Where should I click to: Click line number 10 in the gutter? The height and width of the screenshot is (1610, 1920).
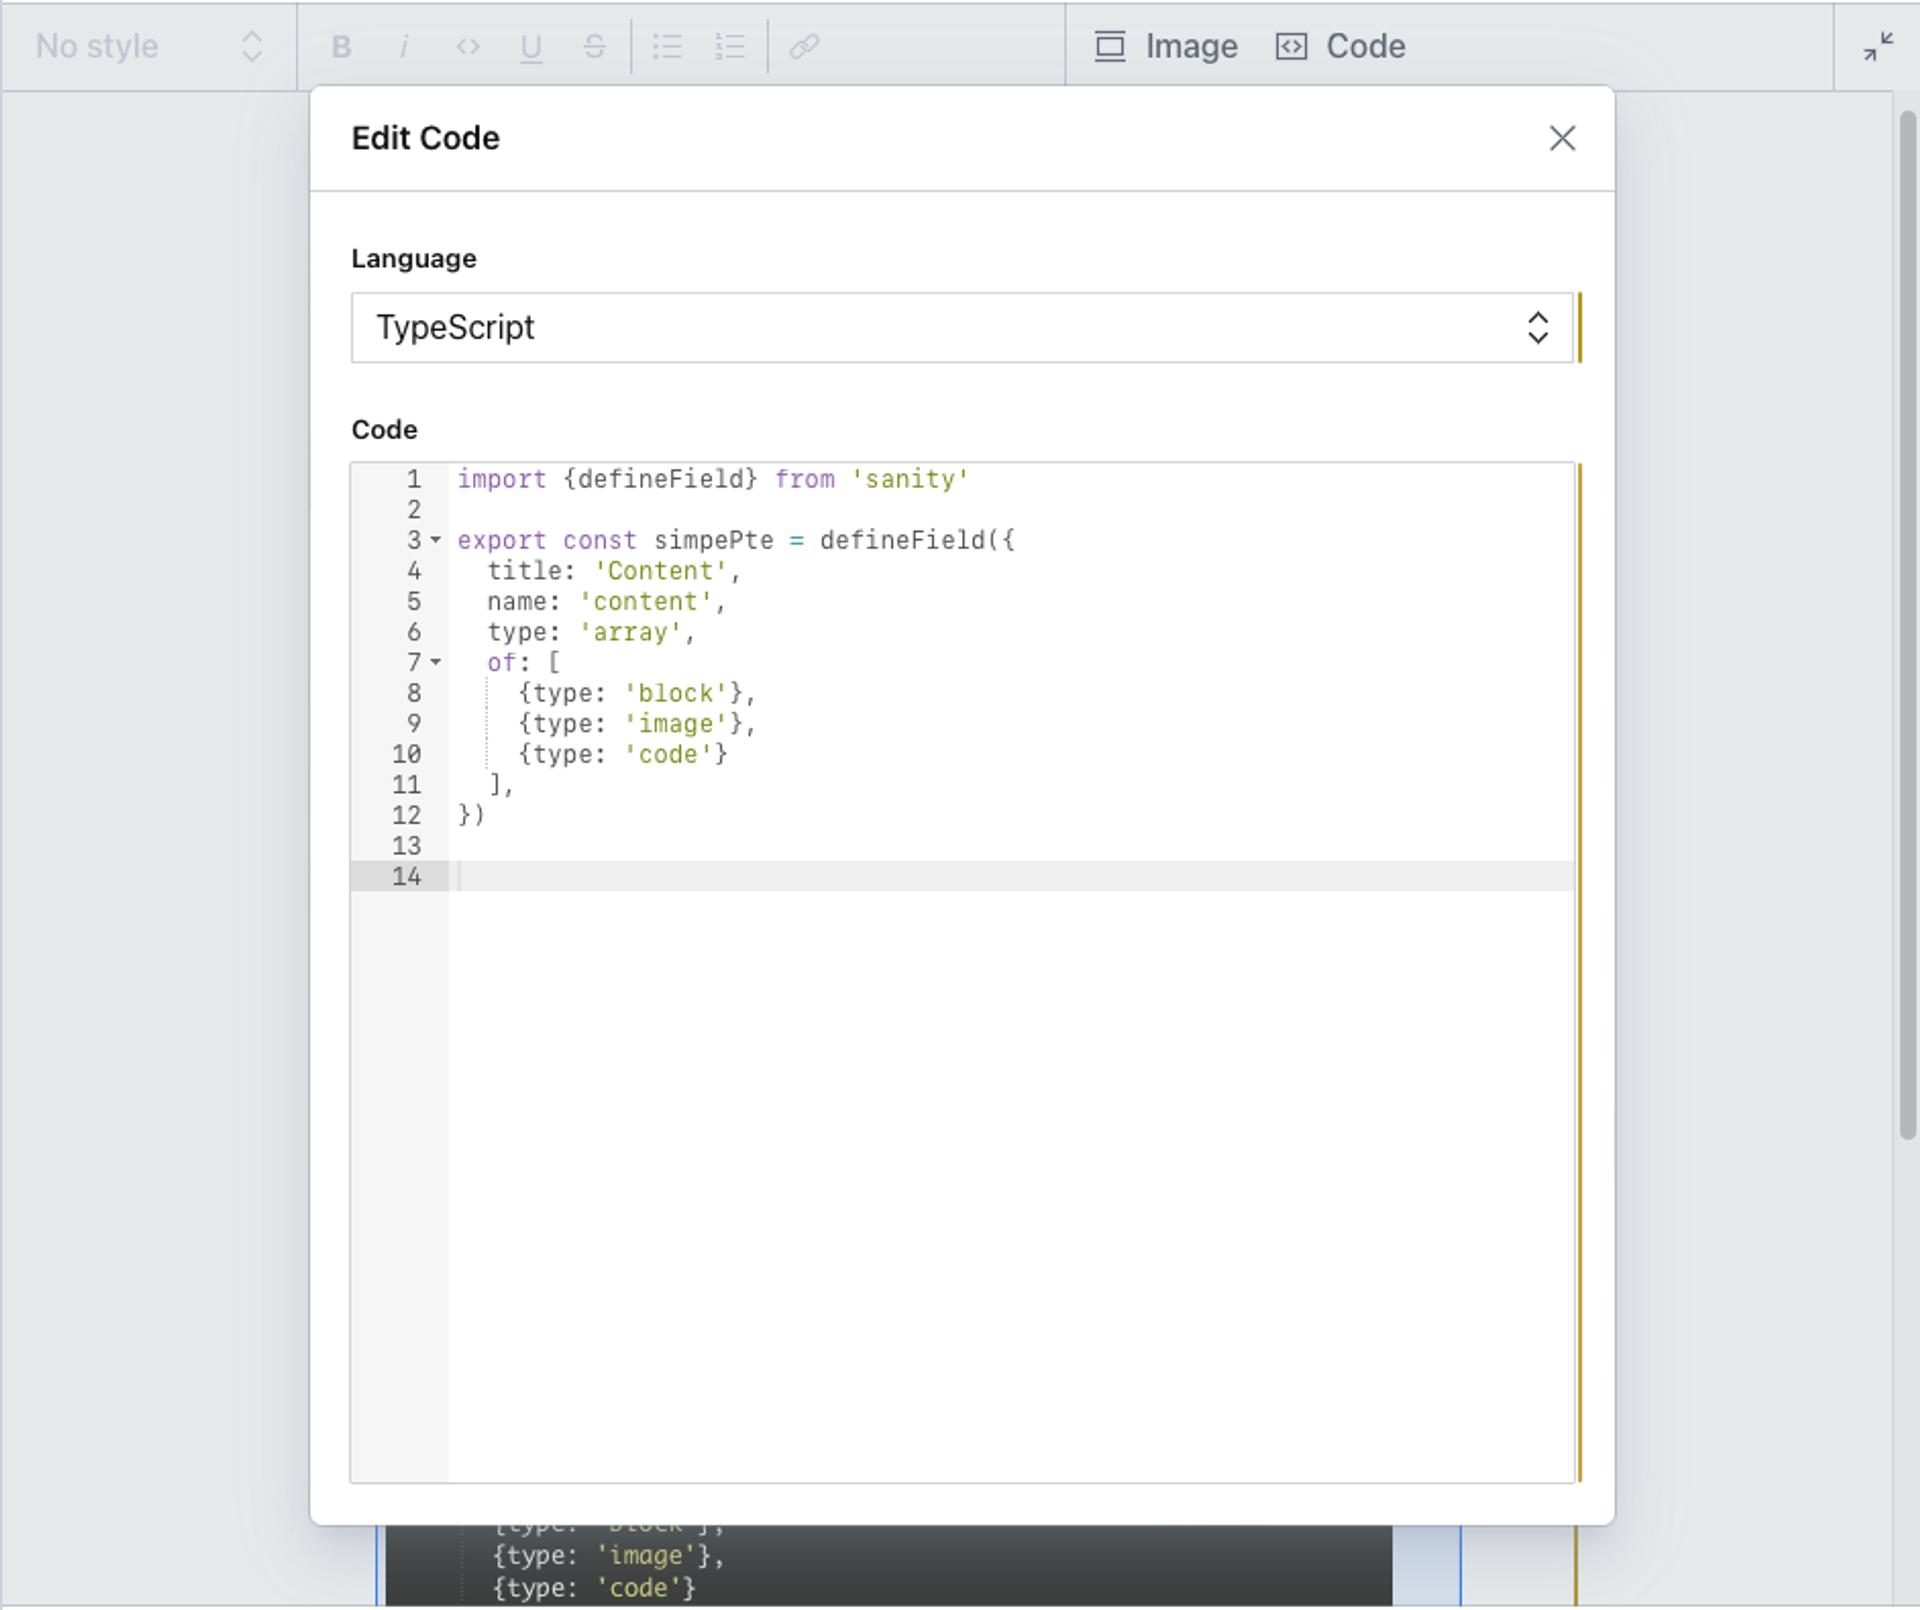pyautogui.click(x=406, y=754)
